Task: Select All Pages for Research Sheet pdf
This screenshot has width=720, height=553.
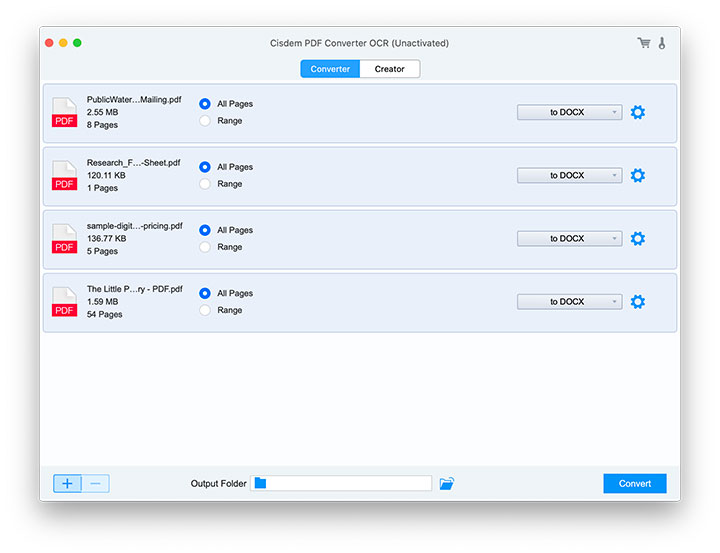Action: coord(205,167)
